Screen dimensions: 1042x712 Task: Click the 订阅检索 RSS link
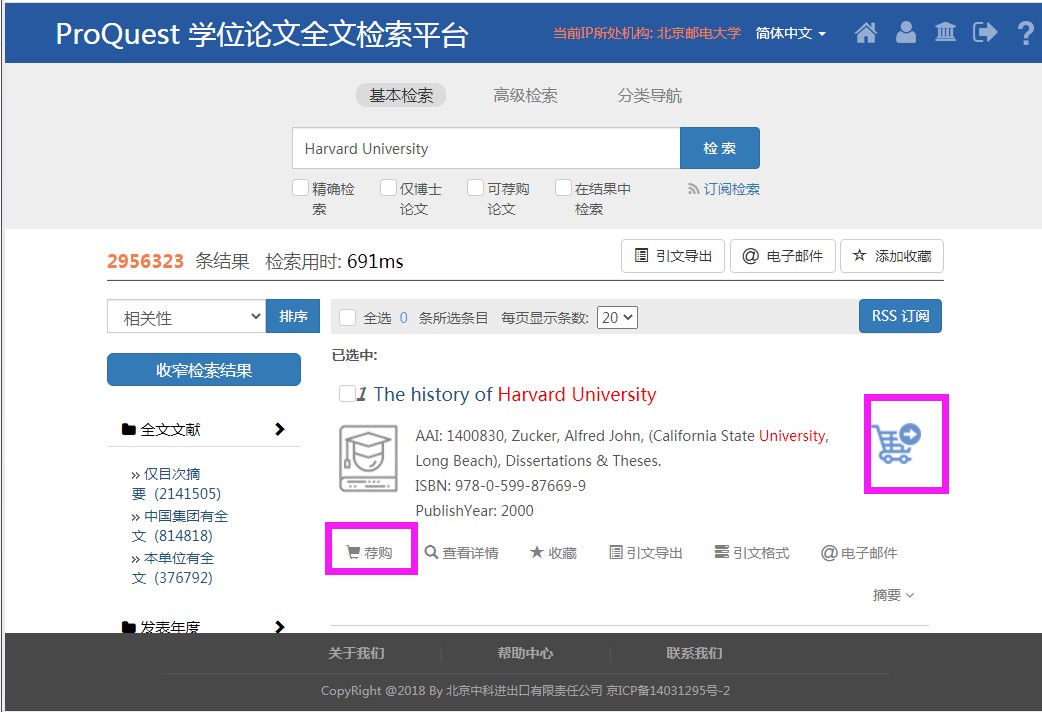click(724, 189)
